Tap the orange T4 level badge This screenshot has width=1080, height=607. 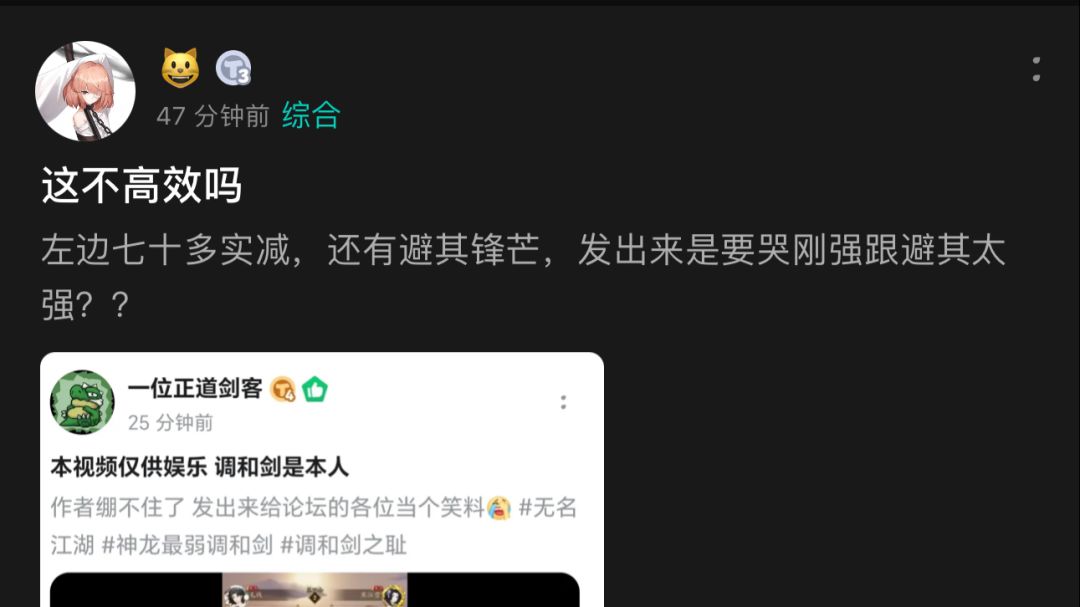282,389
